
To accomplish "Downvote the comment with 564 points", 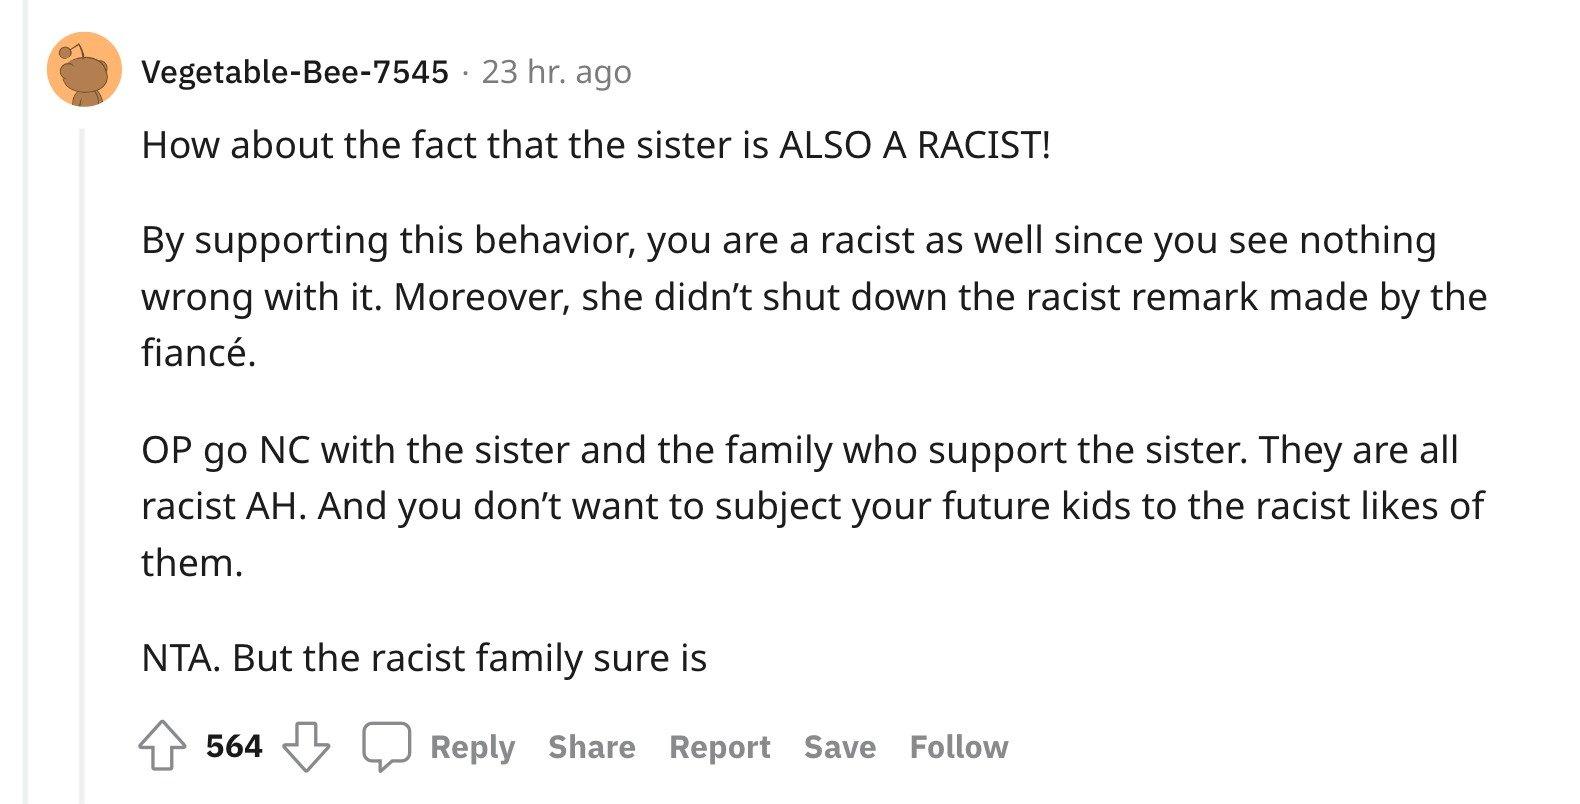I will 307,747.
